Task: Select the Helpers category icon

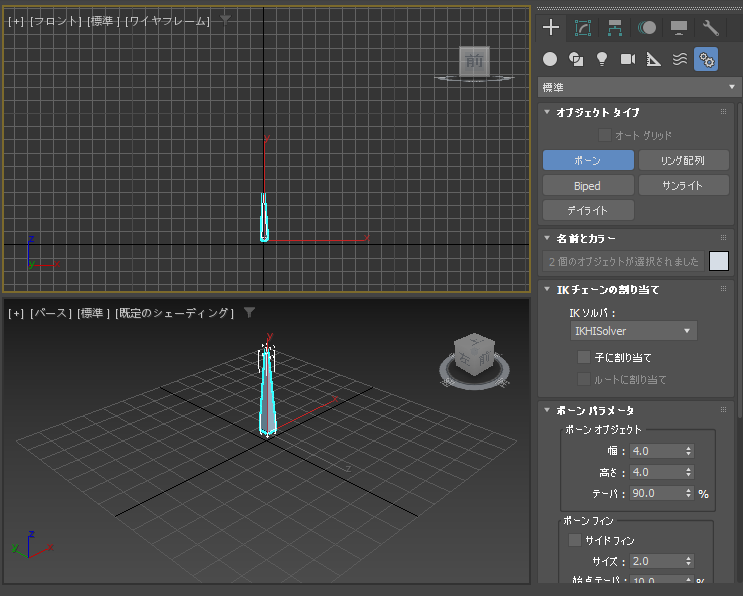Action: point(653,59)
